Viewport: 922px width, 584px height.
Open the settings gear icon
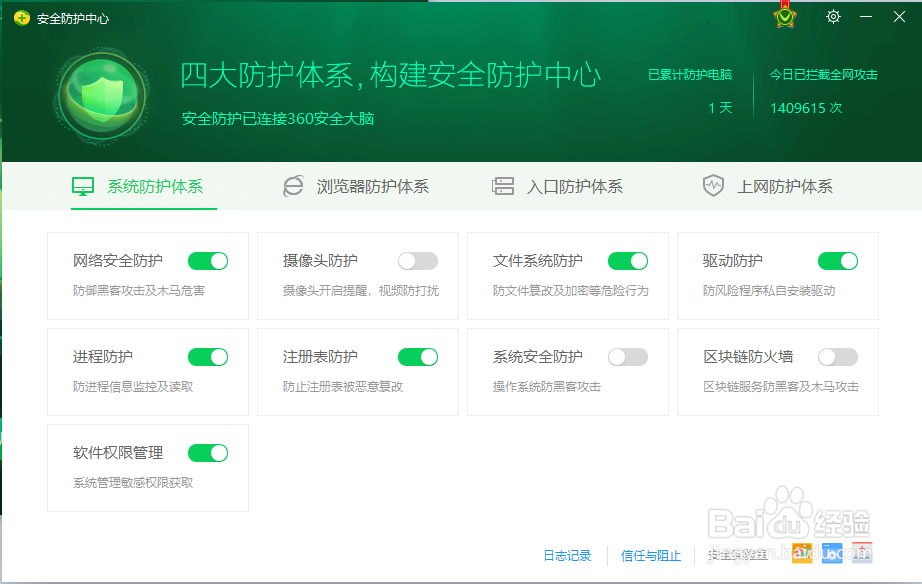click(x=833, y=17)
